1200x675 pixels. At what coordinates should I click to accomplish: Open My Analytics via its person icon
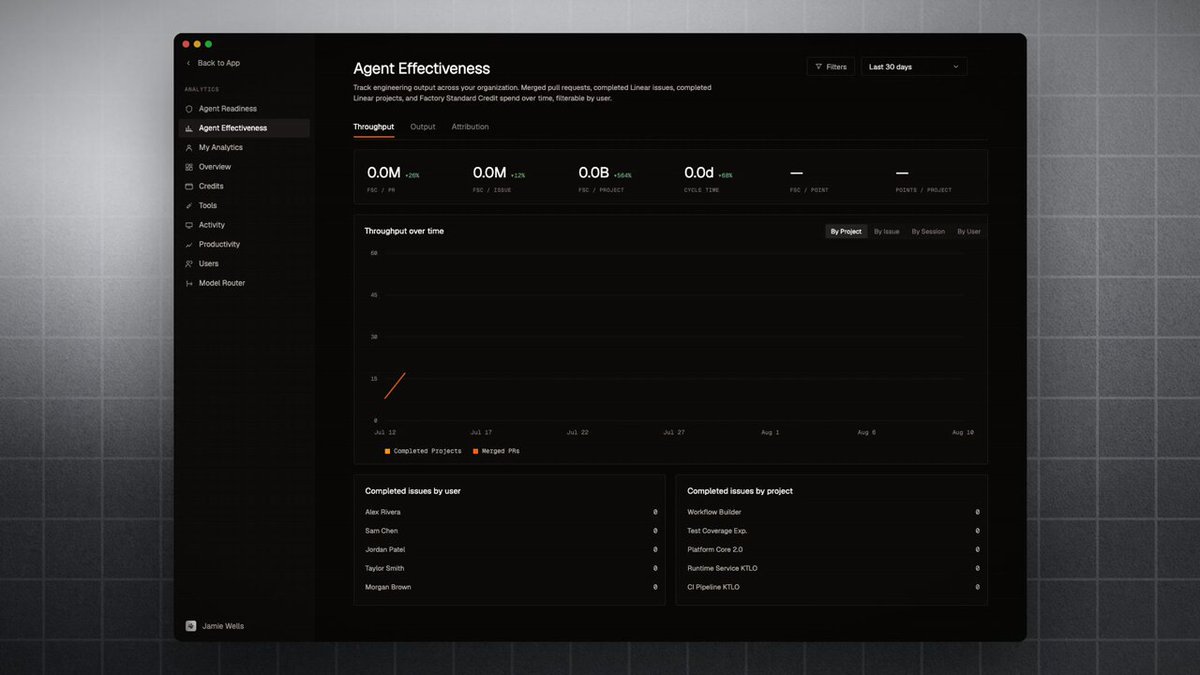pyautogui.click(x=189, y=148)
